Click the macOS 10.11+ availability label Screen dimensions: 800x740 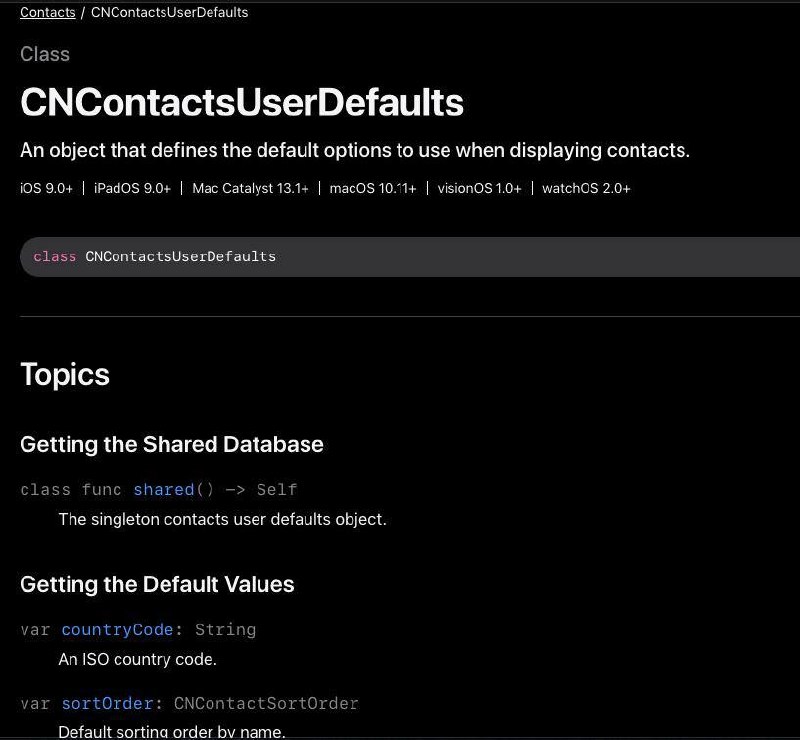click(373, 188)
